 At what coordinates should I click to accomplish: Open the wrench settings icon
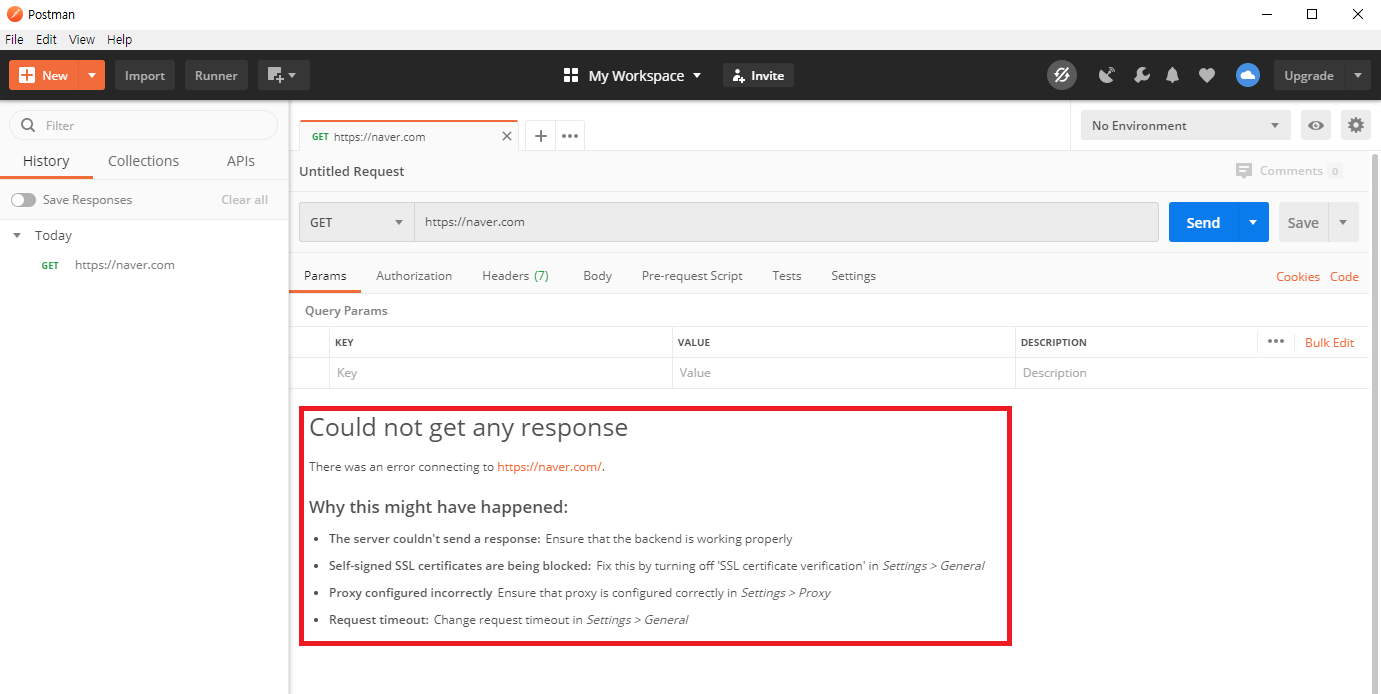(1141, 75)
